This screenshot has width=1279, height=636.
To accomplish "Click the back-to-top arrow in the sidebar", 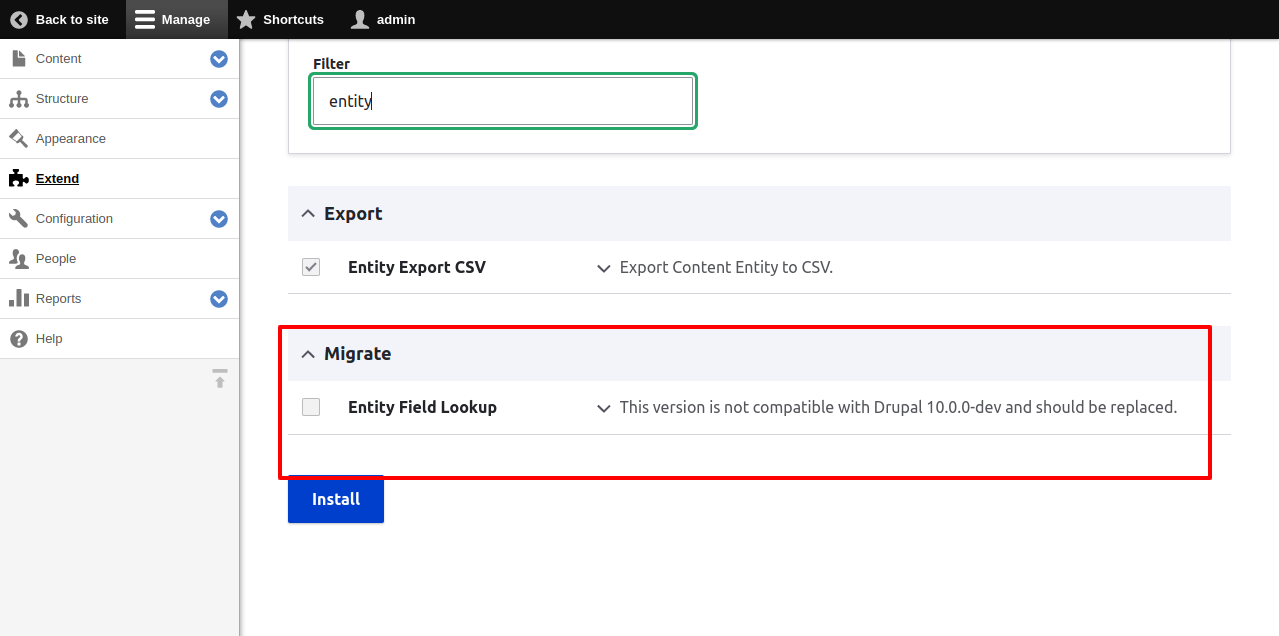I will pyautogui.click(x=219, y=379).
